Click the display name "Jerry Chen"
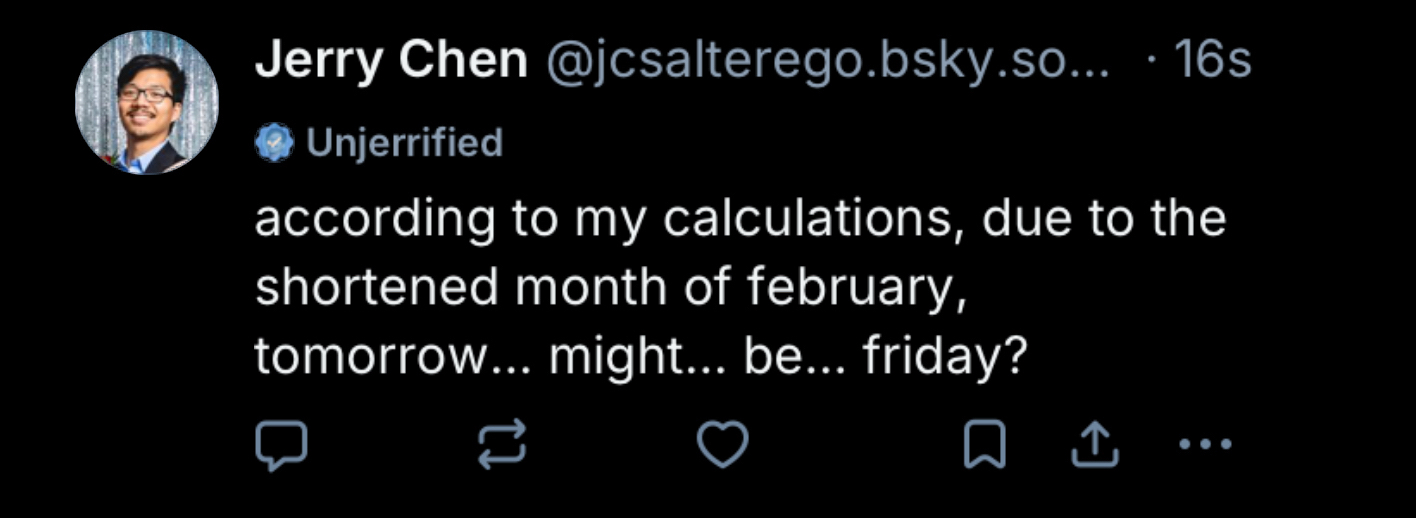Image resolution: width=1416 pixels, height=518 pixels. [x=391, y=62]
